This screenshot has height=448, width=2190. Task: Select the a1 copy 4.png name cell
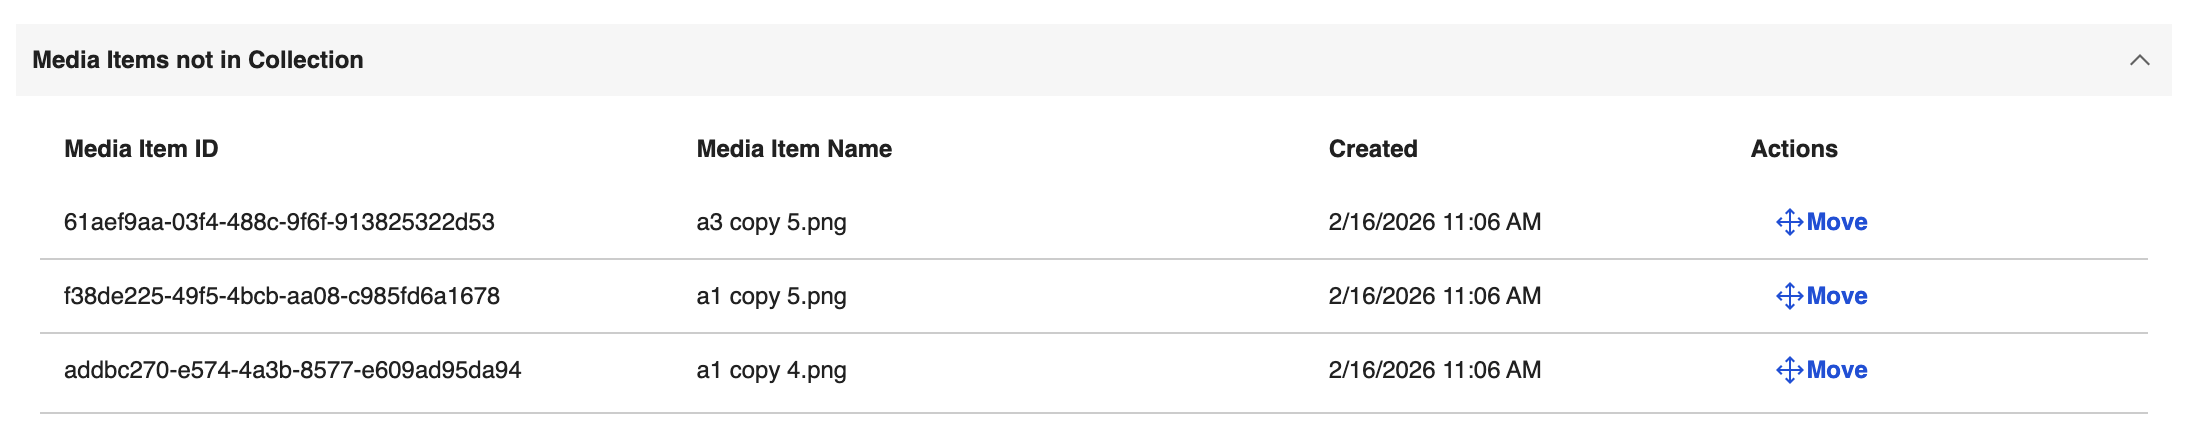click(771, 370)
